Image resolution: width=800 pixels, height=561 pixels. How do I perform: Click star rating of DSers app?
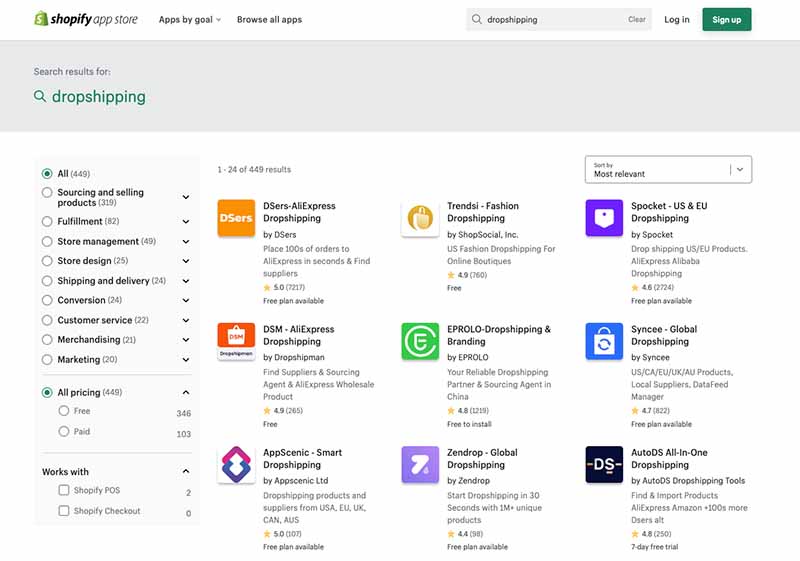(284, 287)
